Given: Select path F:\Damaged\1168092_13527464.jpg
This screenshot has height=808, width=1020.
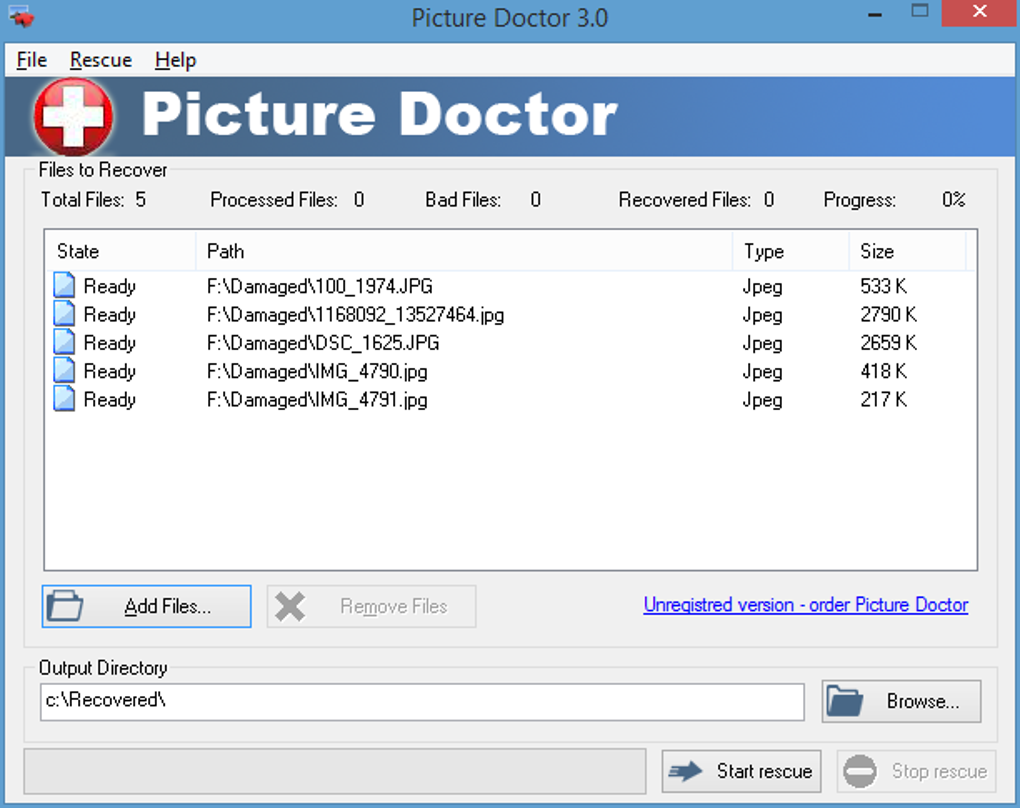Looking at the screenshot, I should (x=355, y=315).
